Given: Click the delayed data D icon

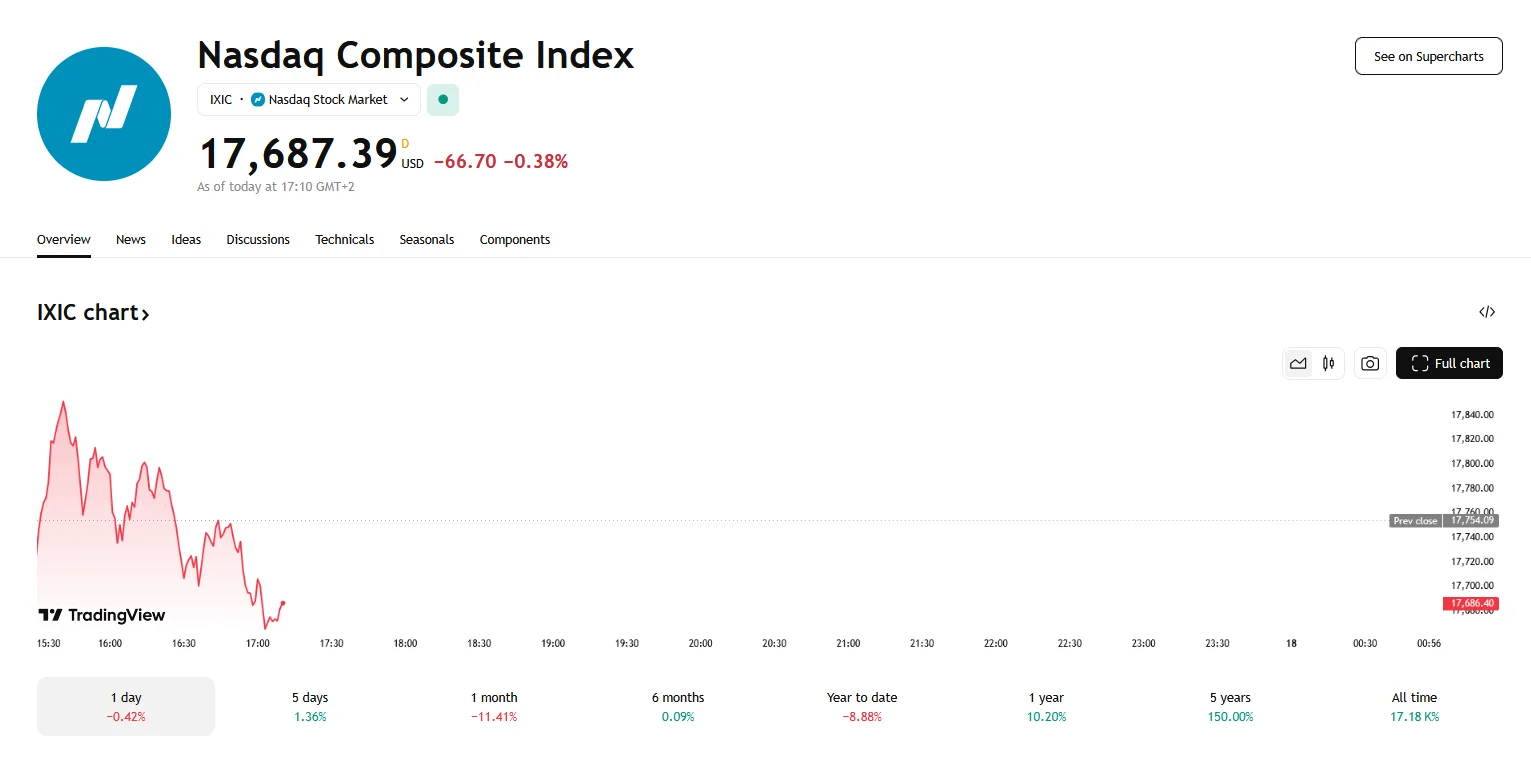Looking at the screenshot, I should 405,144.
